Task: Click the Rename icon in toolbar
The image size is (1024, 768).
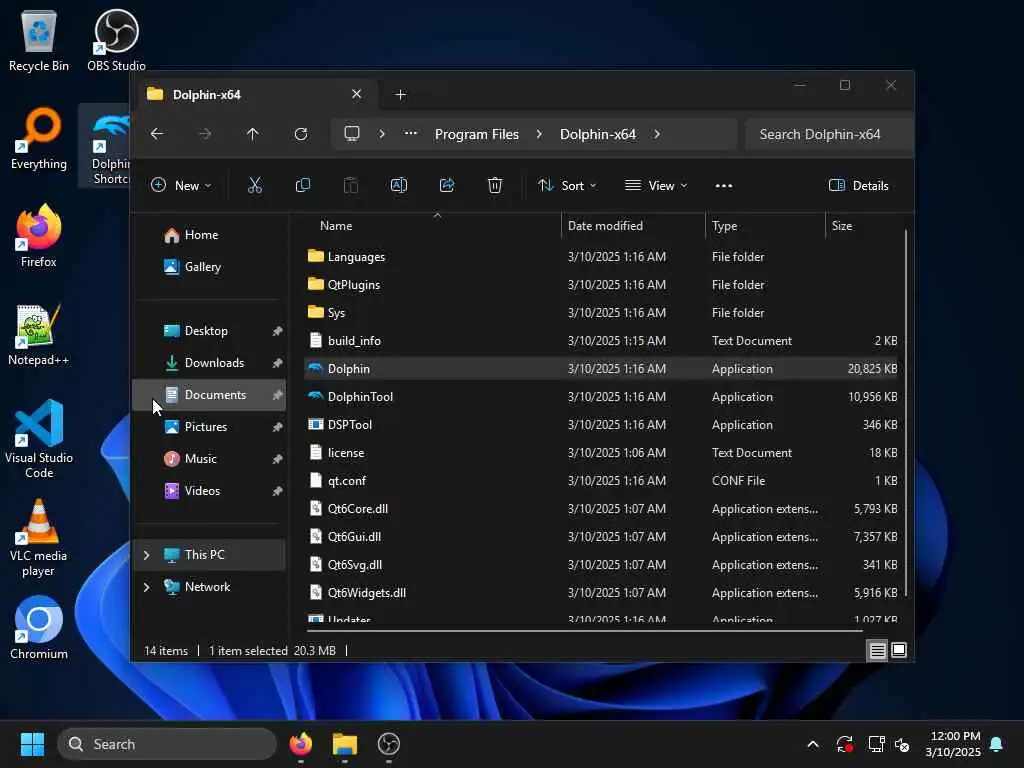Action: click(398, 185)
